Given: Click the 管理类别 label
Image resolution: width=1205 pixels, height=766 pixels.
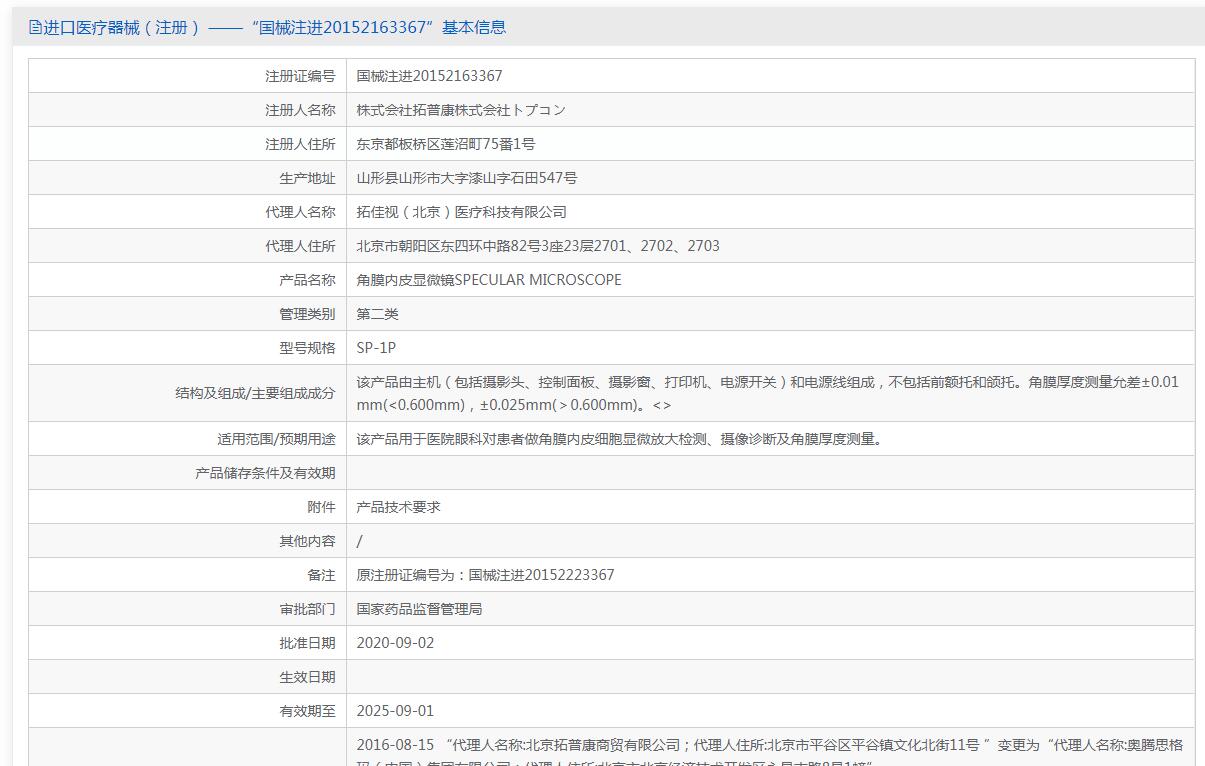Looking at the screenshot, I should pos(307,314).
